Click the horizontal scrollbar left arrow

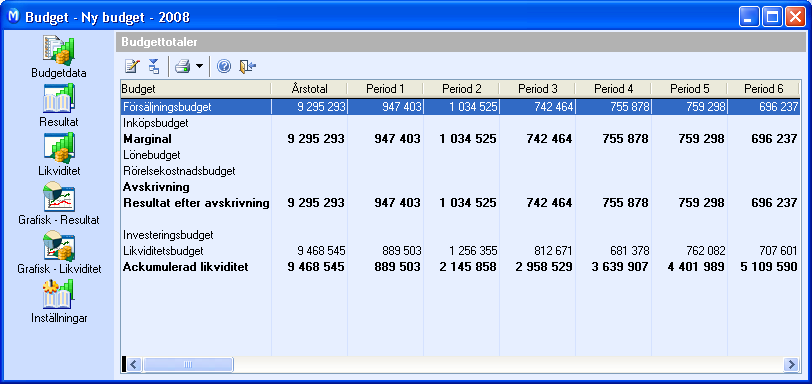tap(134, 364)
